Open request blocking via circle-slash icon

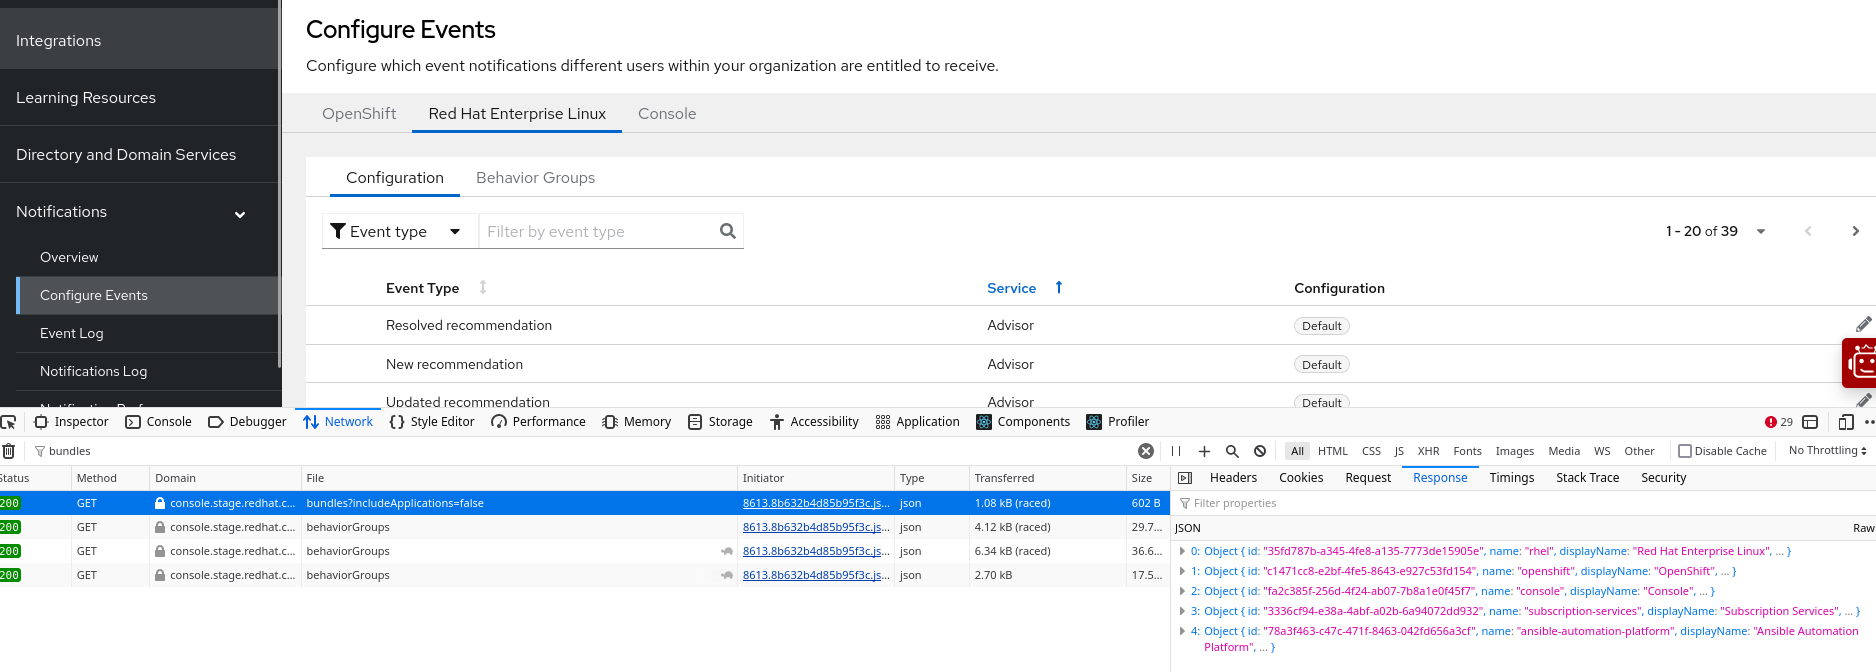(x=1260, y=451)
